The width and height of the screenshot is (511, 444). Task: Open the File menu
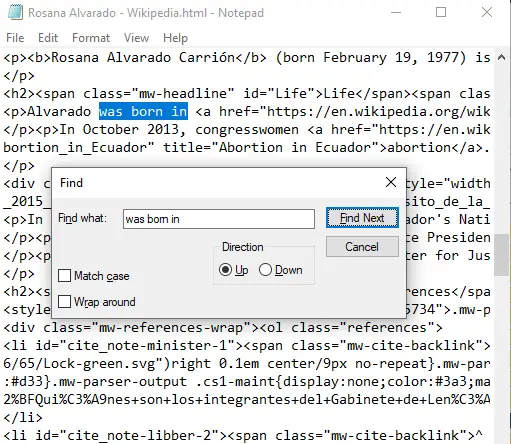point(15,38)
